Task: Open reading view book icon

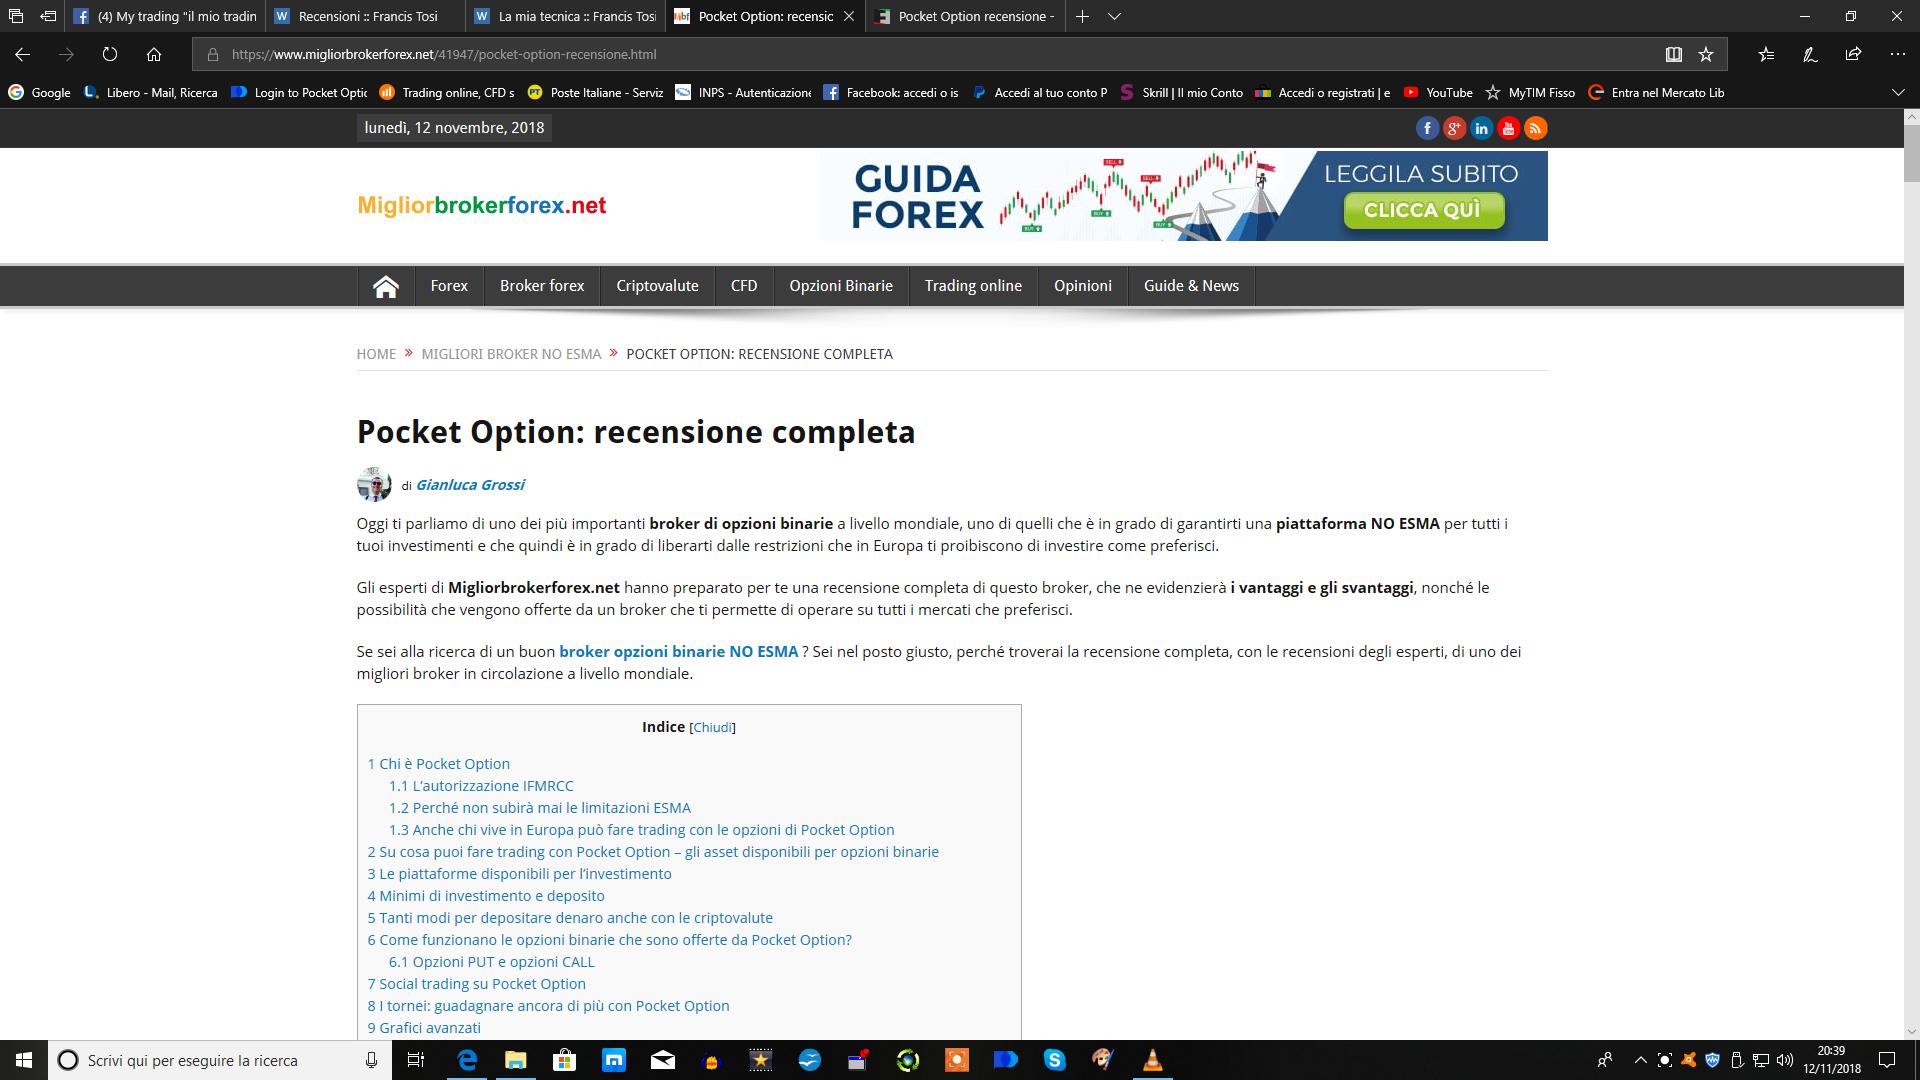Action: point(1673,54)
